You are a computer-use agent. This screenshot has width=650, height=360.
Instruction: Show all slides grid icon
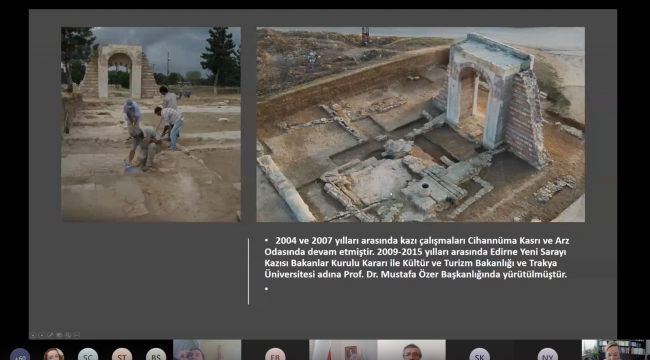(59, 335)
